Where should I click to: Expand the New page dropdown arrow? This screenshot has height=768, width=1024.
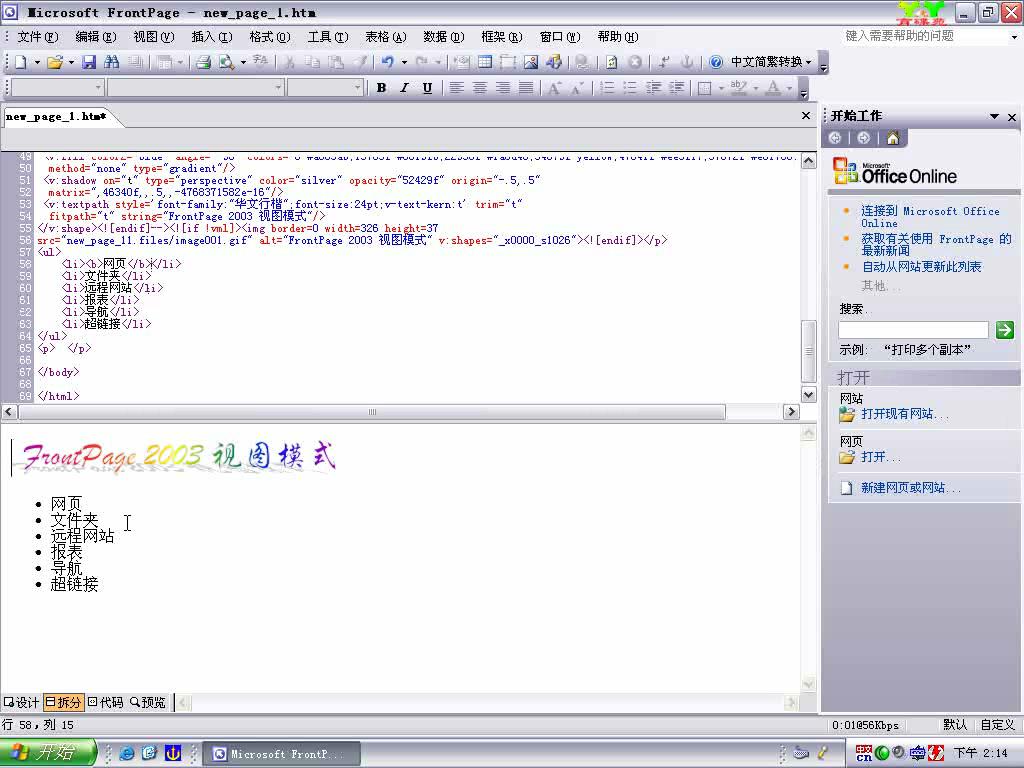tap(37, 63)
